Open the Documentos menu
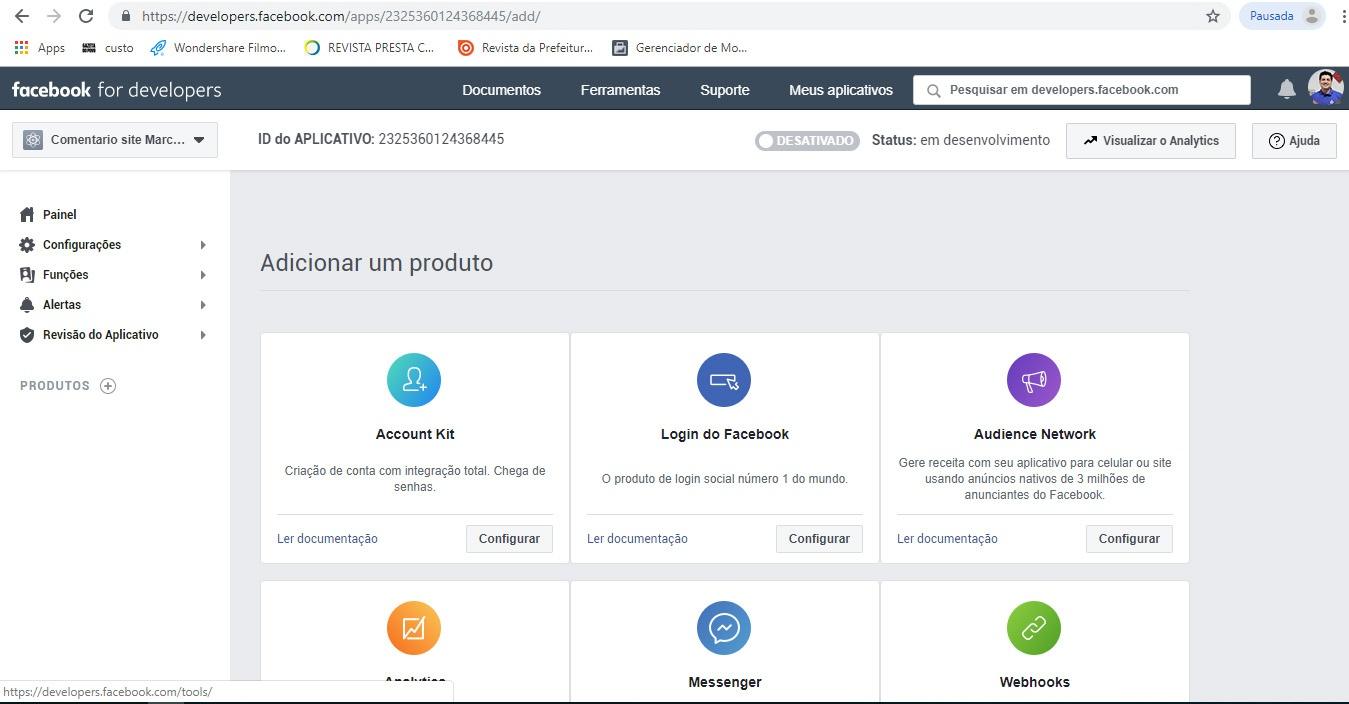Screen dimensions: 1349x704 (501, 90)
